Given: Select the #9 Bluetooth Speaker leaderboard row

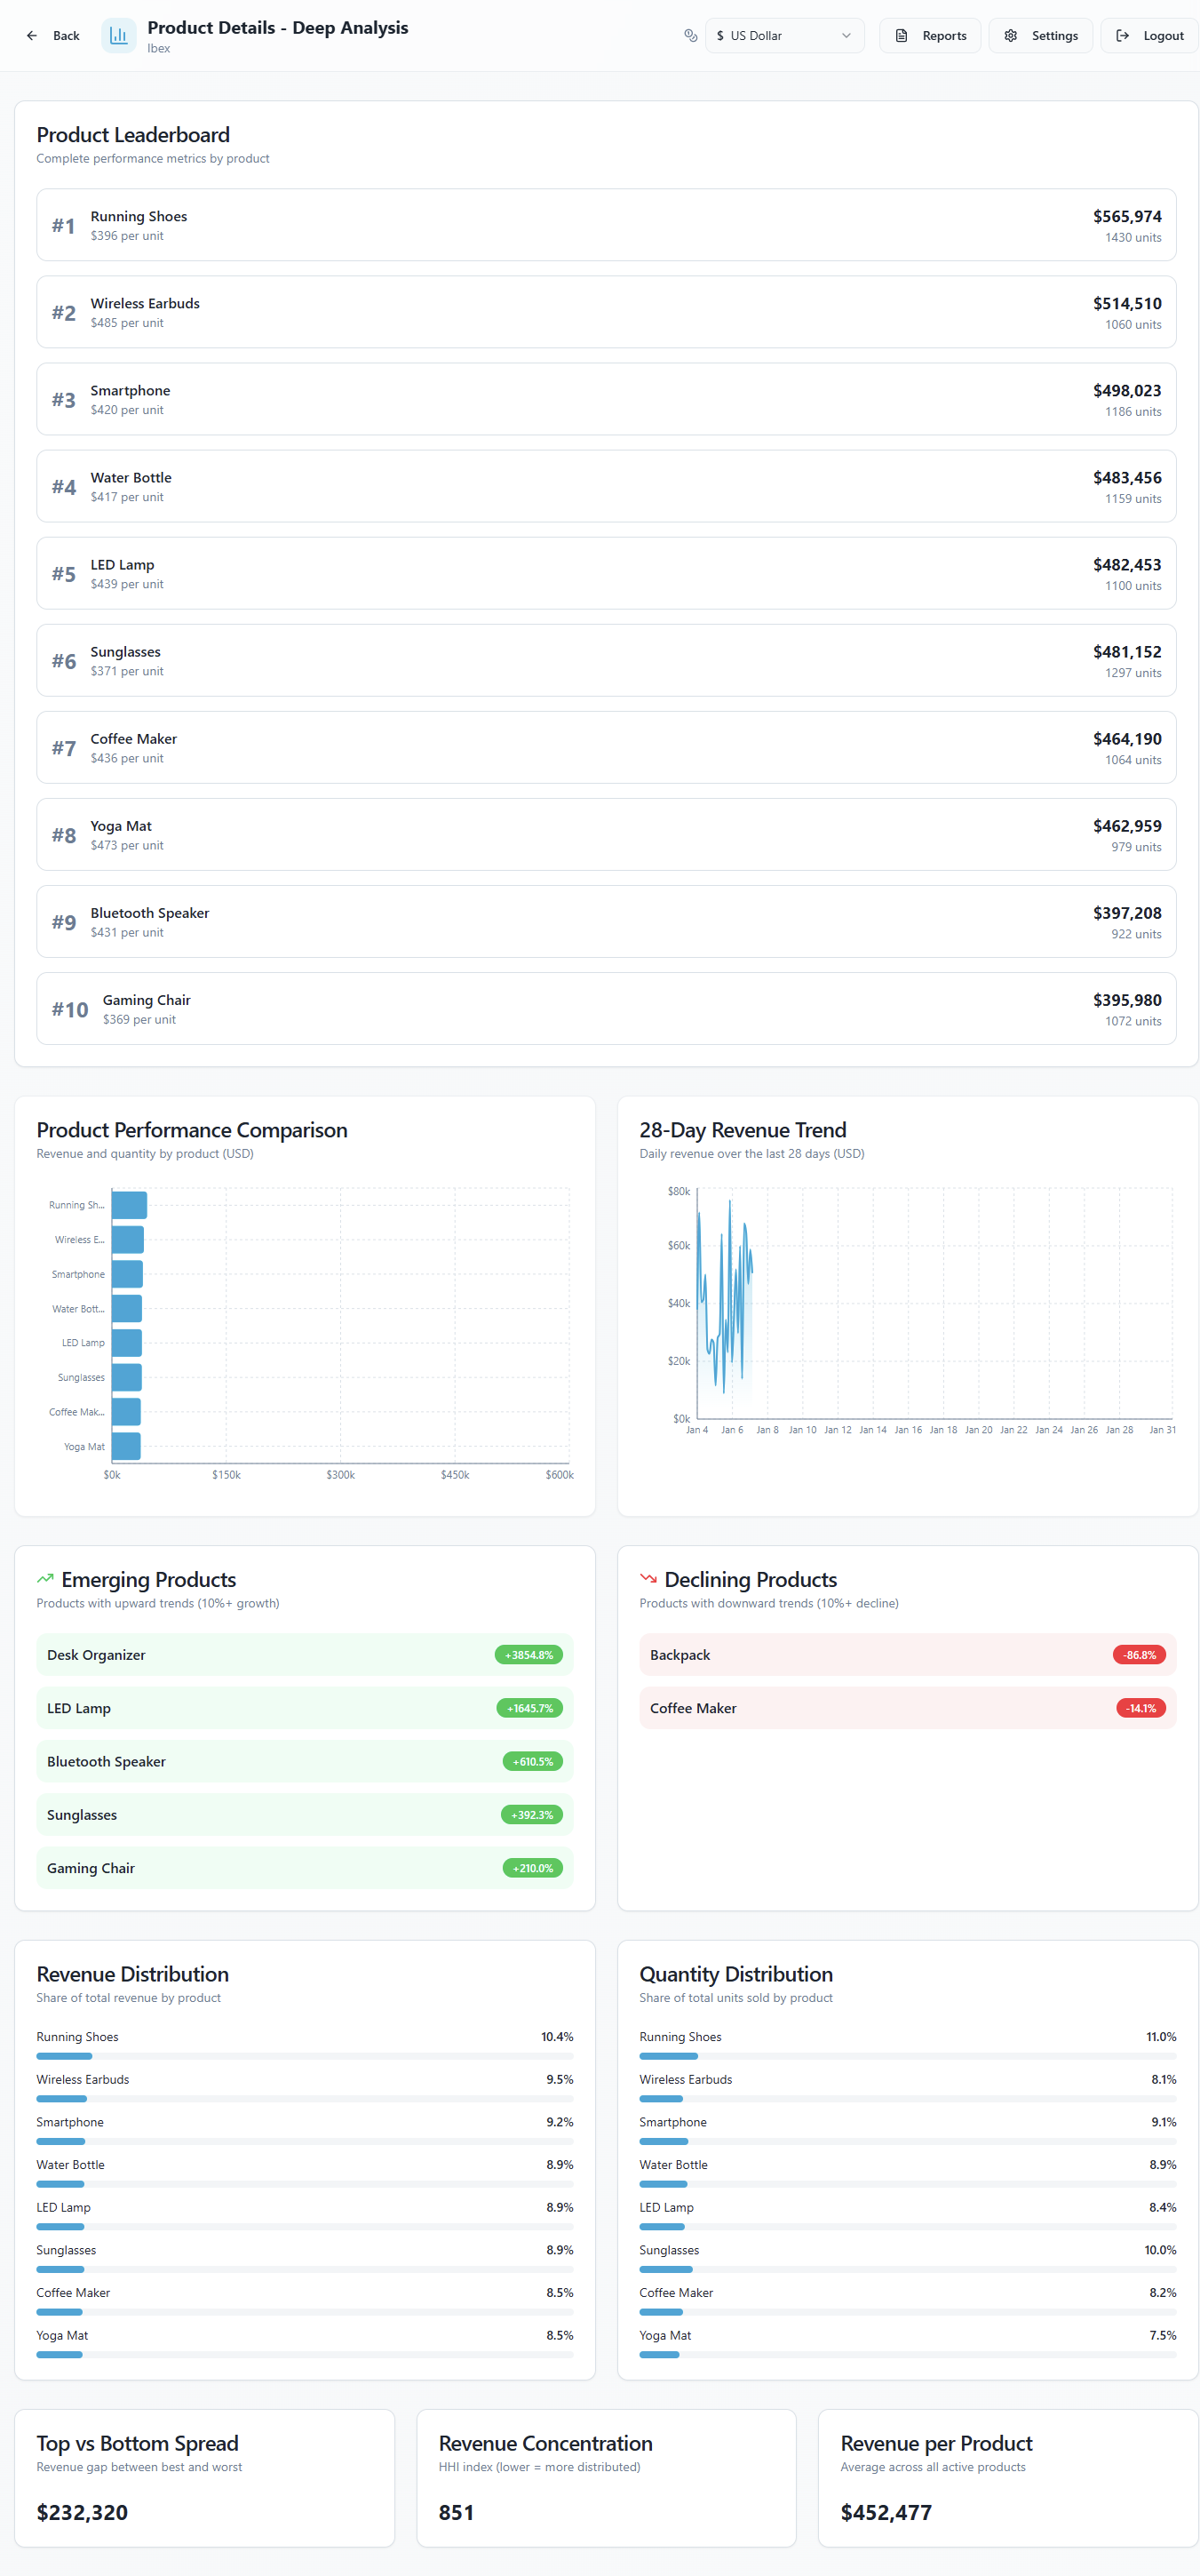Looking at the screenshot, I should click(606, 921).
